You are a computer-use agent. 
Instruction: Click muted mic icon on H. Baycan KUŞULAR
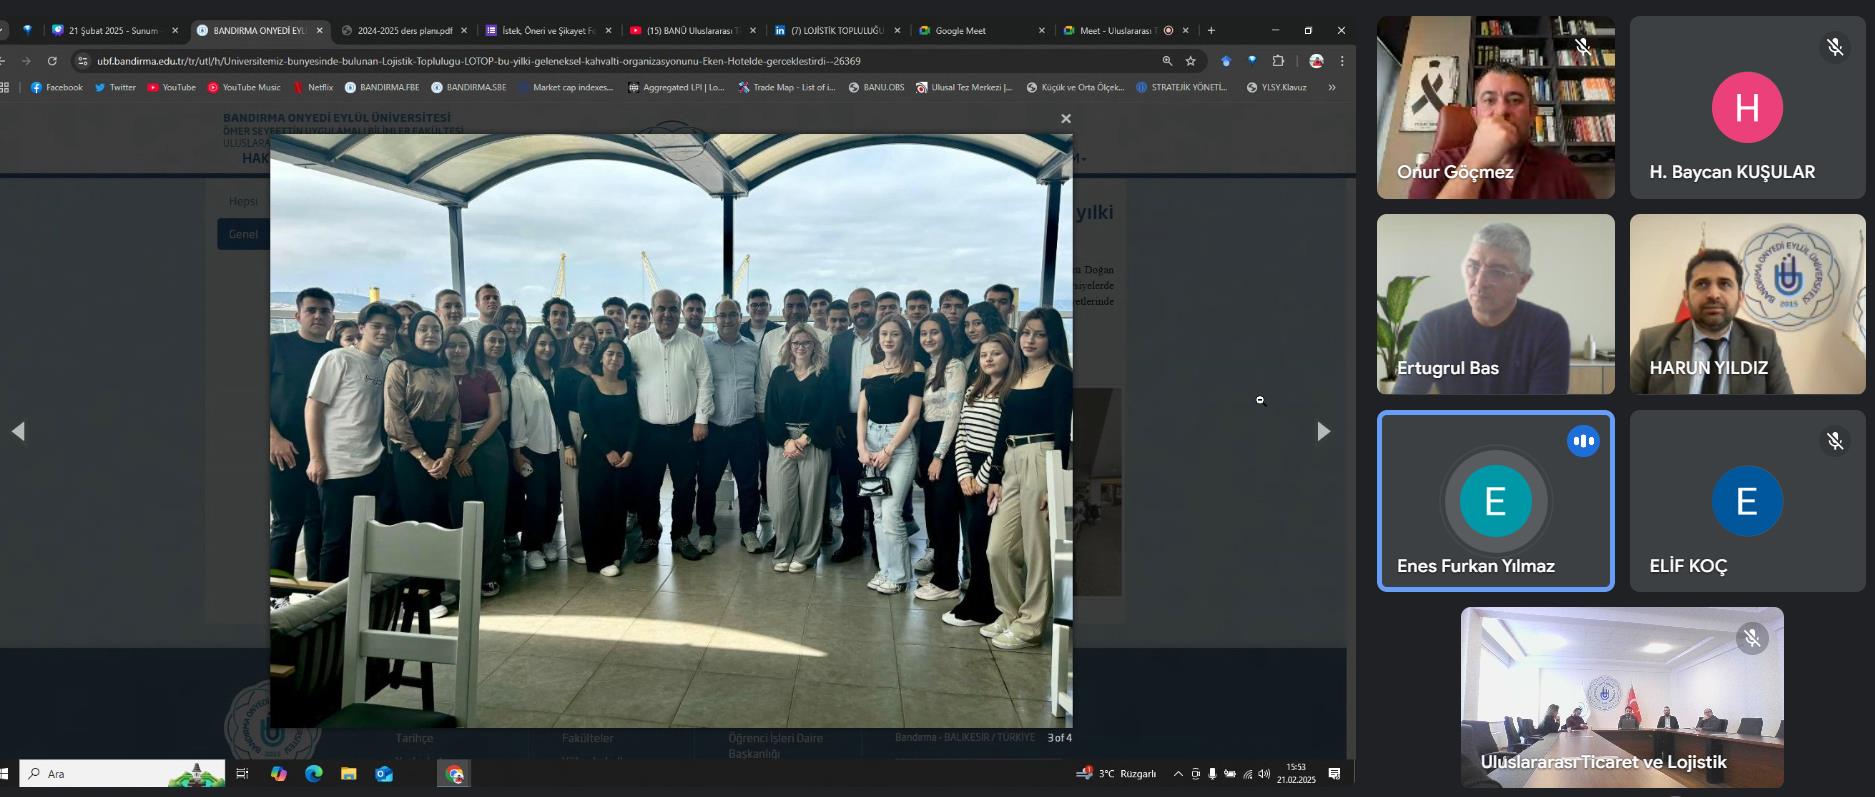click(1835, 47)
